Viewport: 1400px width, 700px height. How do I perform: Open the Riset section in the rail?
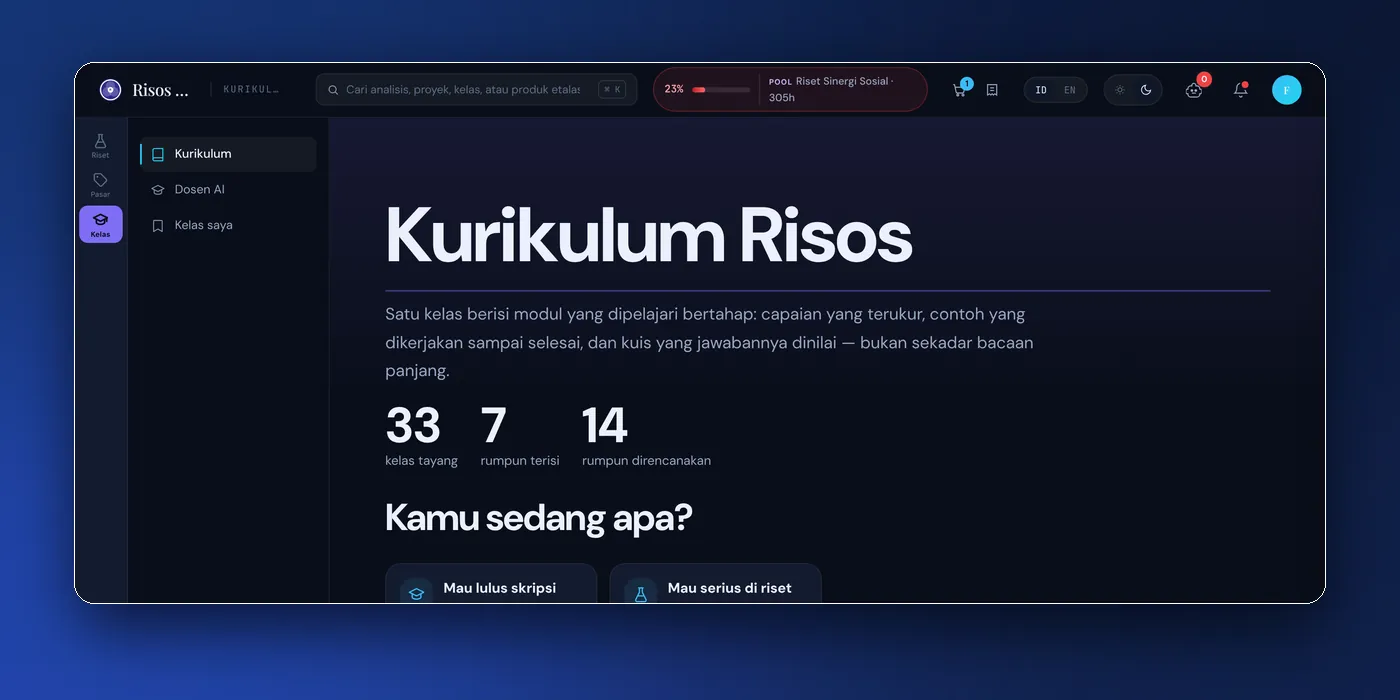(100, 146)
